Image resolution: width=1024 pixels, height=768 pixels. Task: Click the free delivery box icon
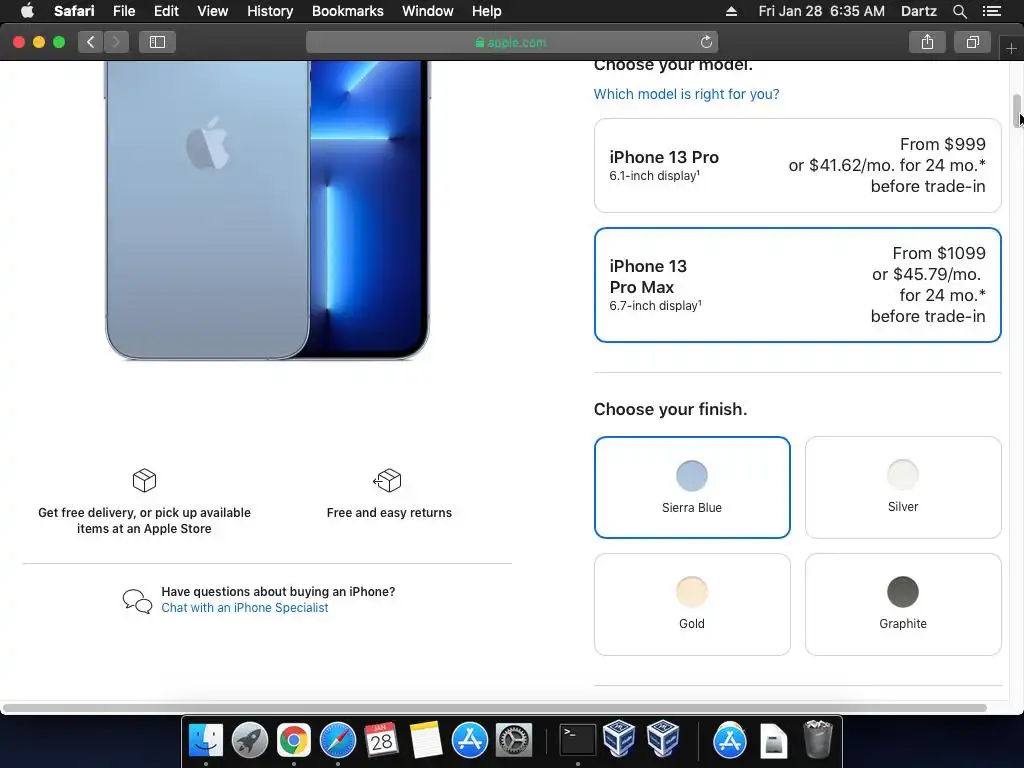point(144,481)
